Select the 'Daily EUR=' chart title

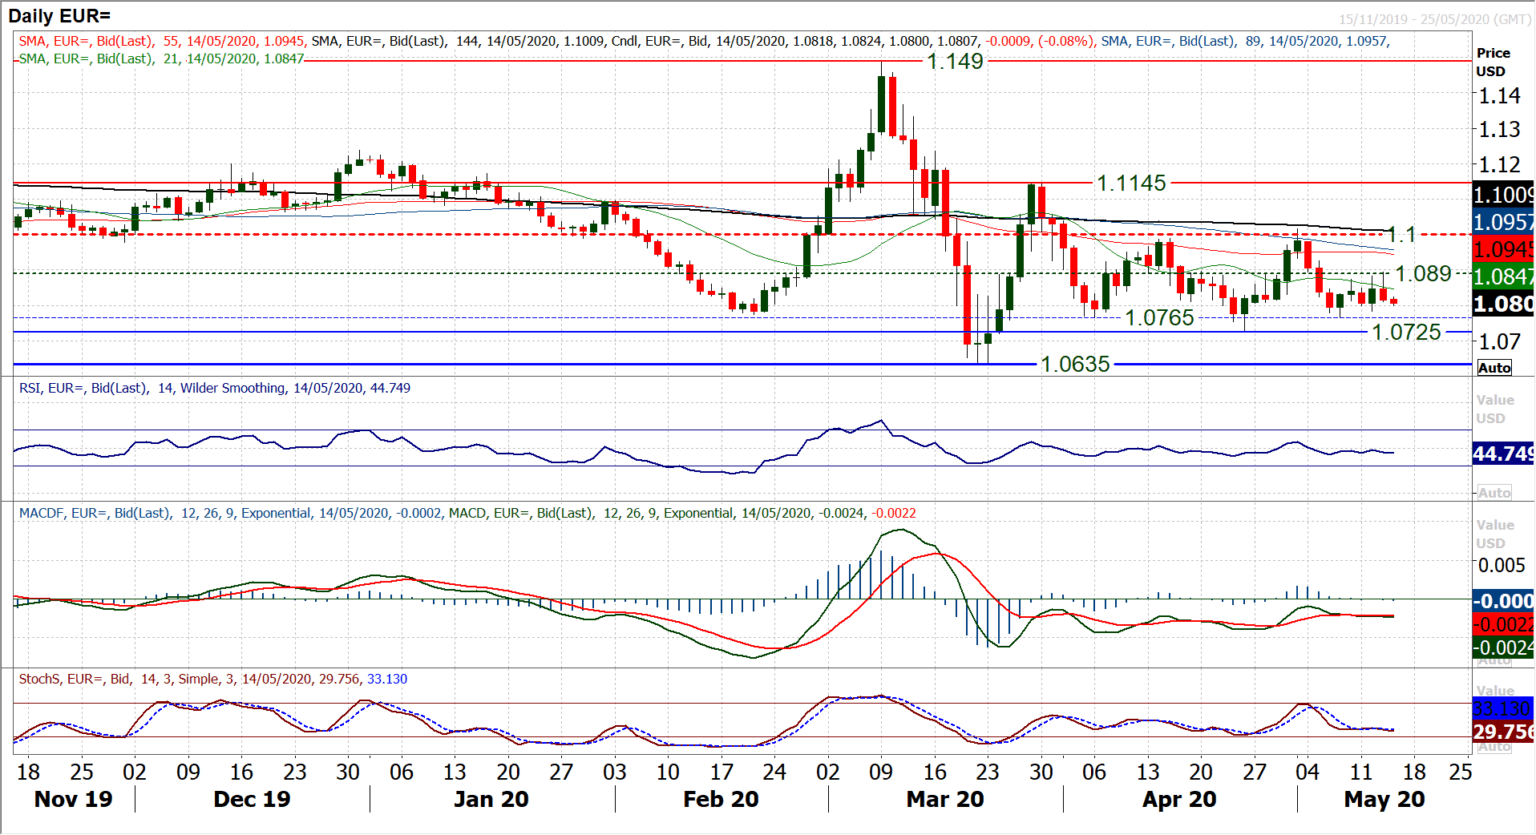60,16
